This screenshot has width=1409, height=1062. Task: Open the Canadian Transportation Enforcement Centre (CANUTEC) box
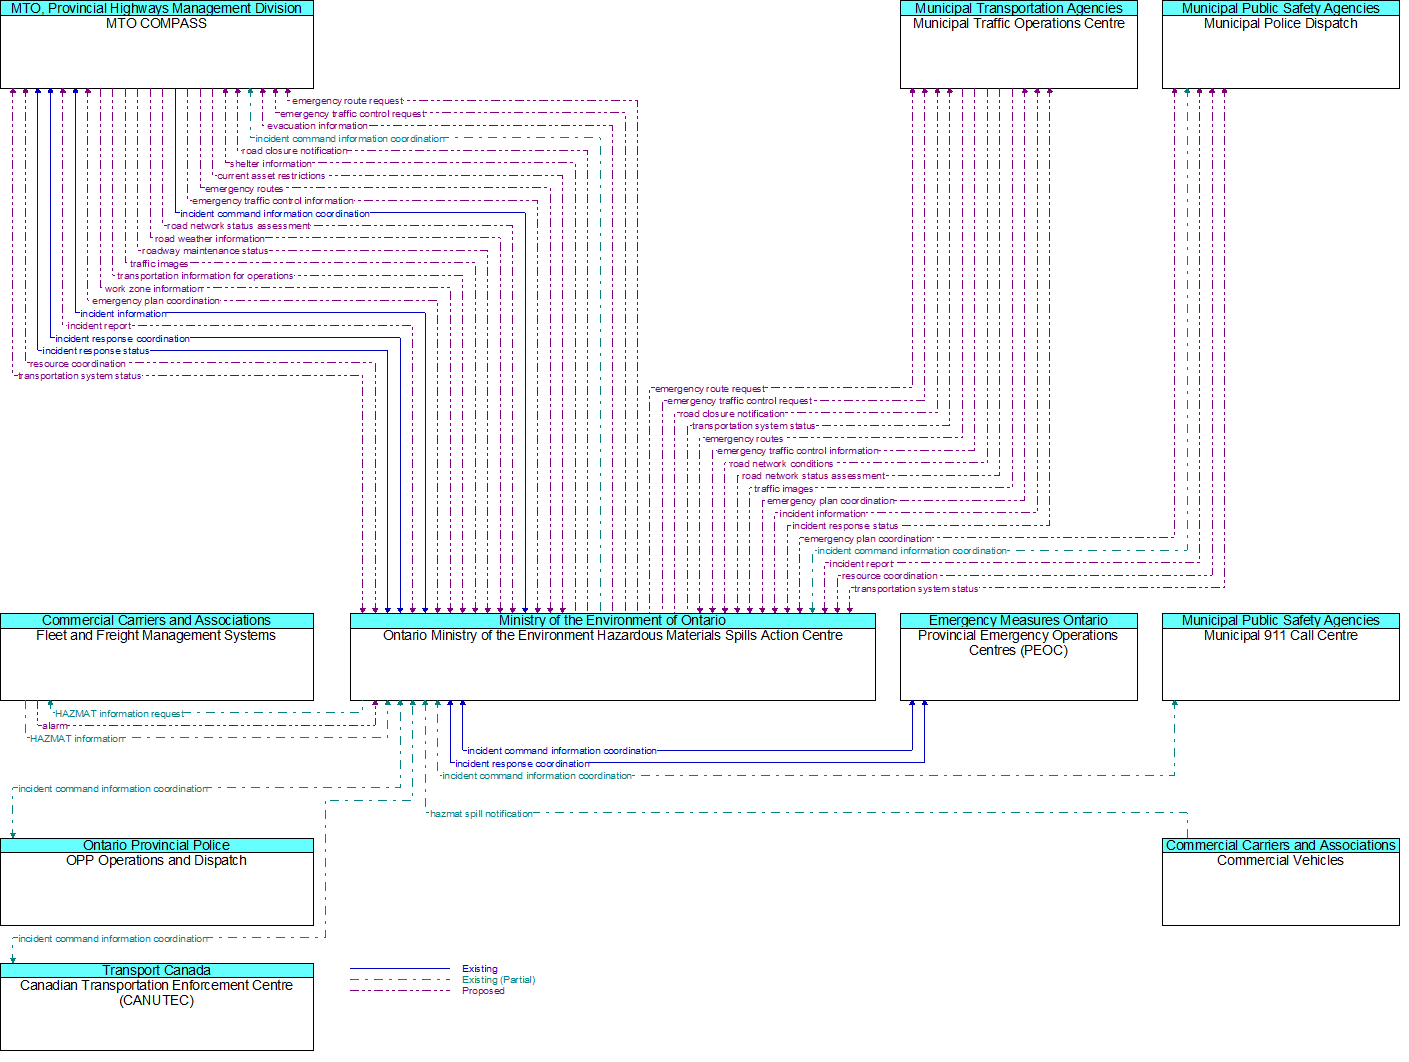pos(156,1013)
